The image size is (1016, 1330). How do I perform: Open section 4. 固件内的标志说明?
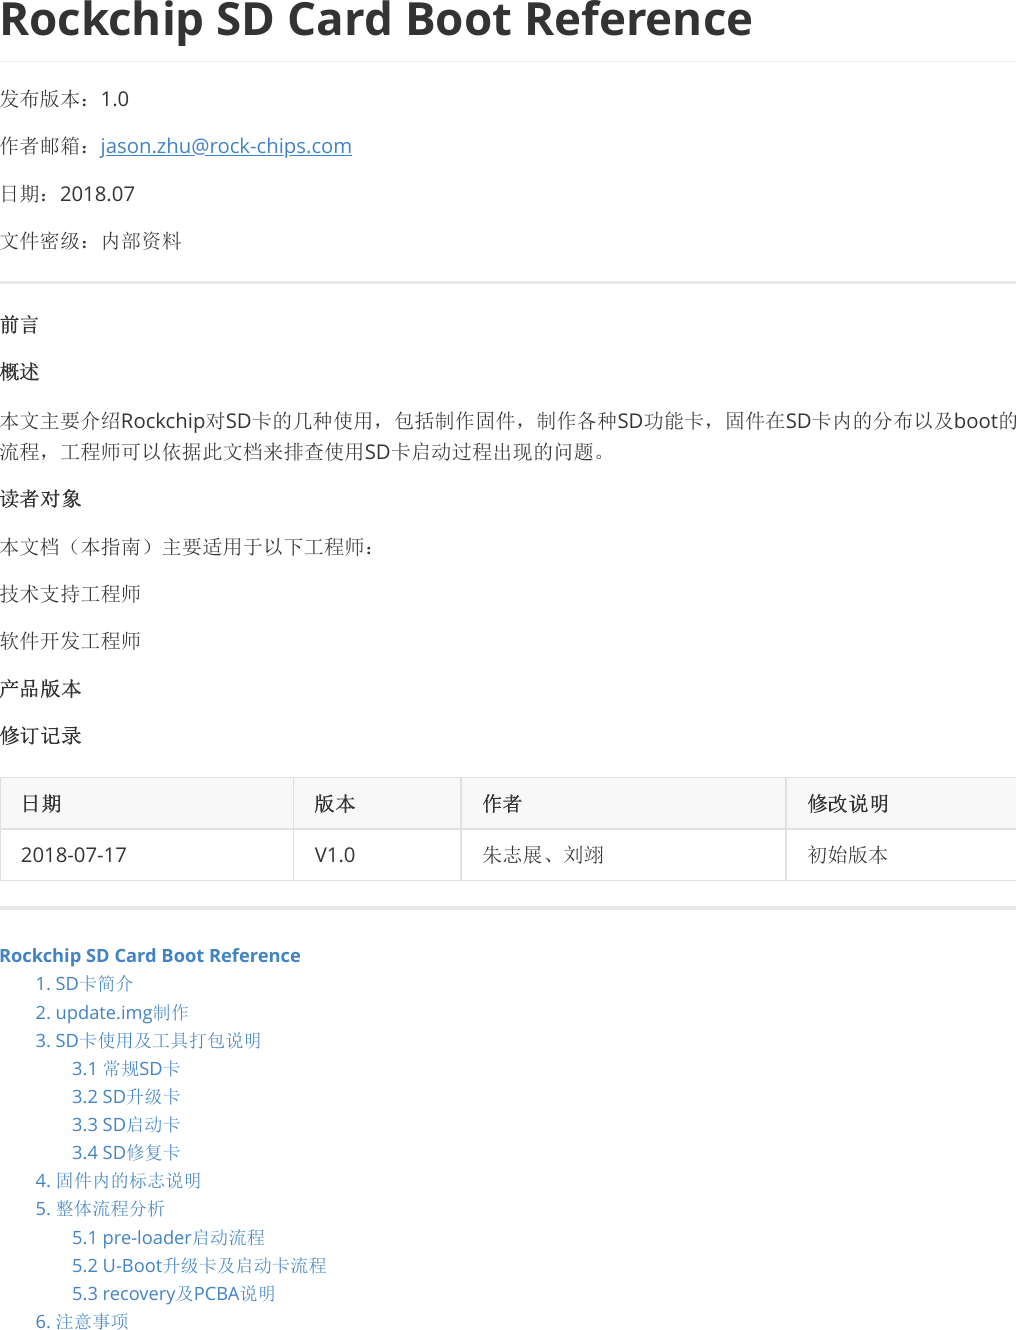point(118,1180)
